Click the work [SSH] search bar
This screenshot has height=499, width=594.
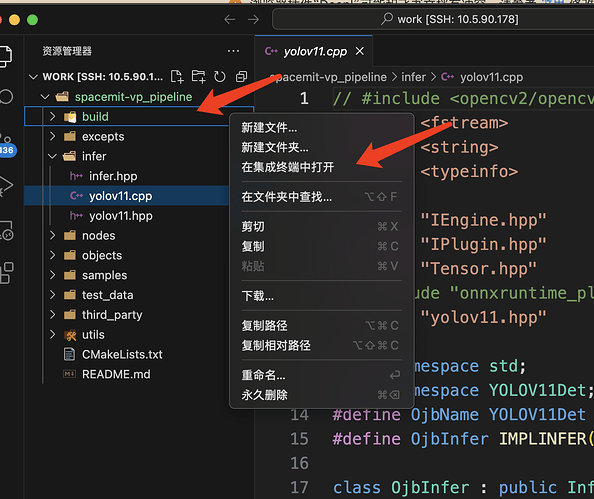coord(433,19)
